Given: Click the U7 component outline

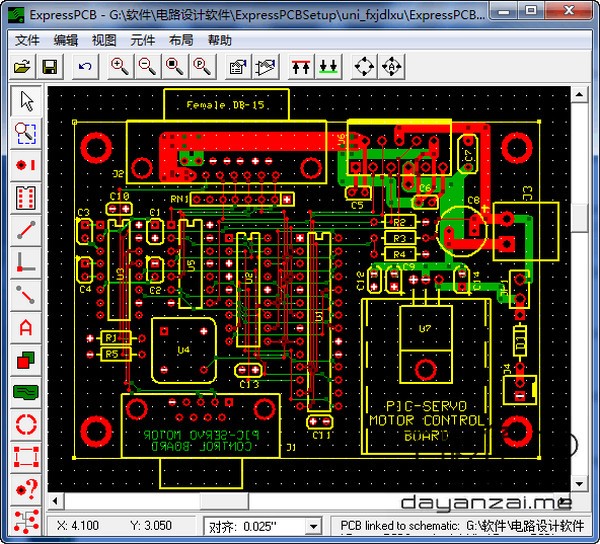Looking at the screenshot, I should pyautogui.click(x=426, y=344).
